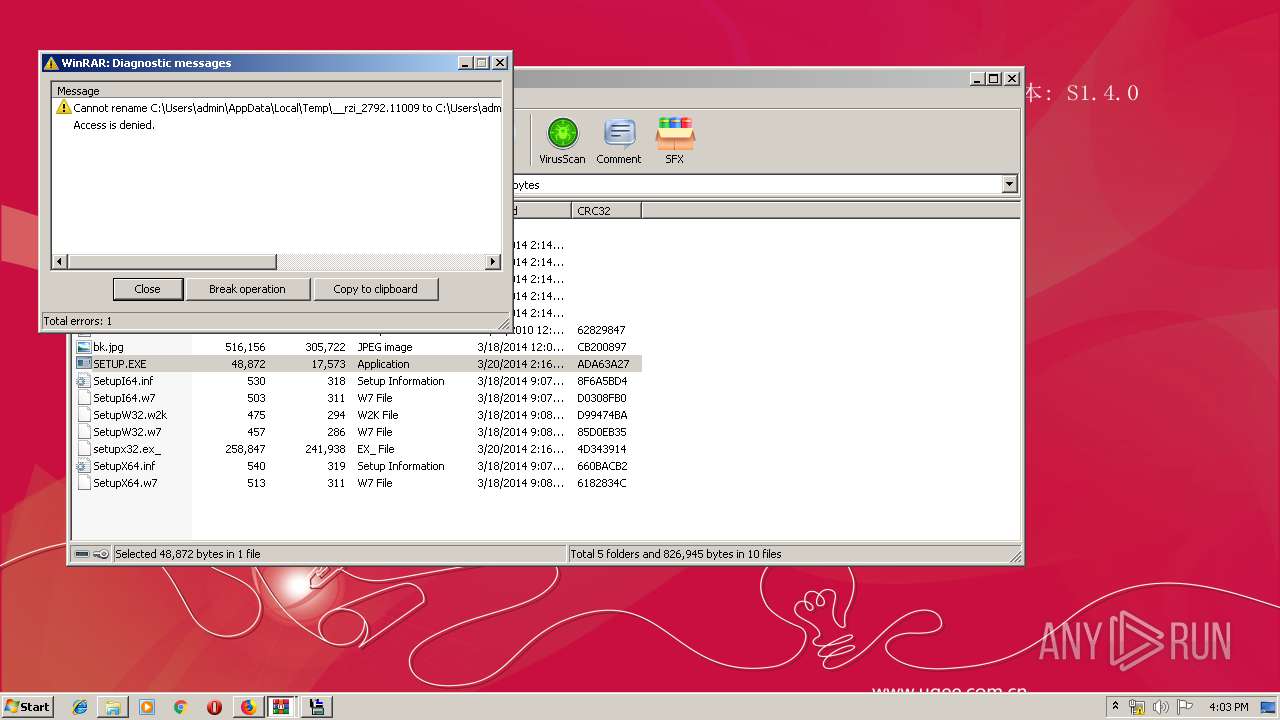
Task: Open Action Center flag tray icon
Action: click(x=1184, y=707)
